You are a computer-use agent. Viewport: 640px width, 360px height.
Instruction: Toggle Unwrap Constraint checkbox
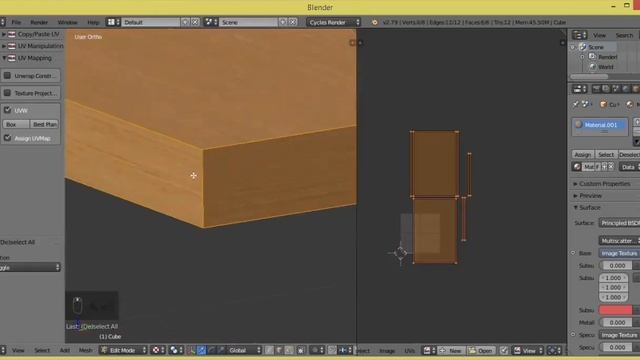coord(7,76)
